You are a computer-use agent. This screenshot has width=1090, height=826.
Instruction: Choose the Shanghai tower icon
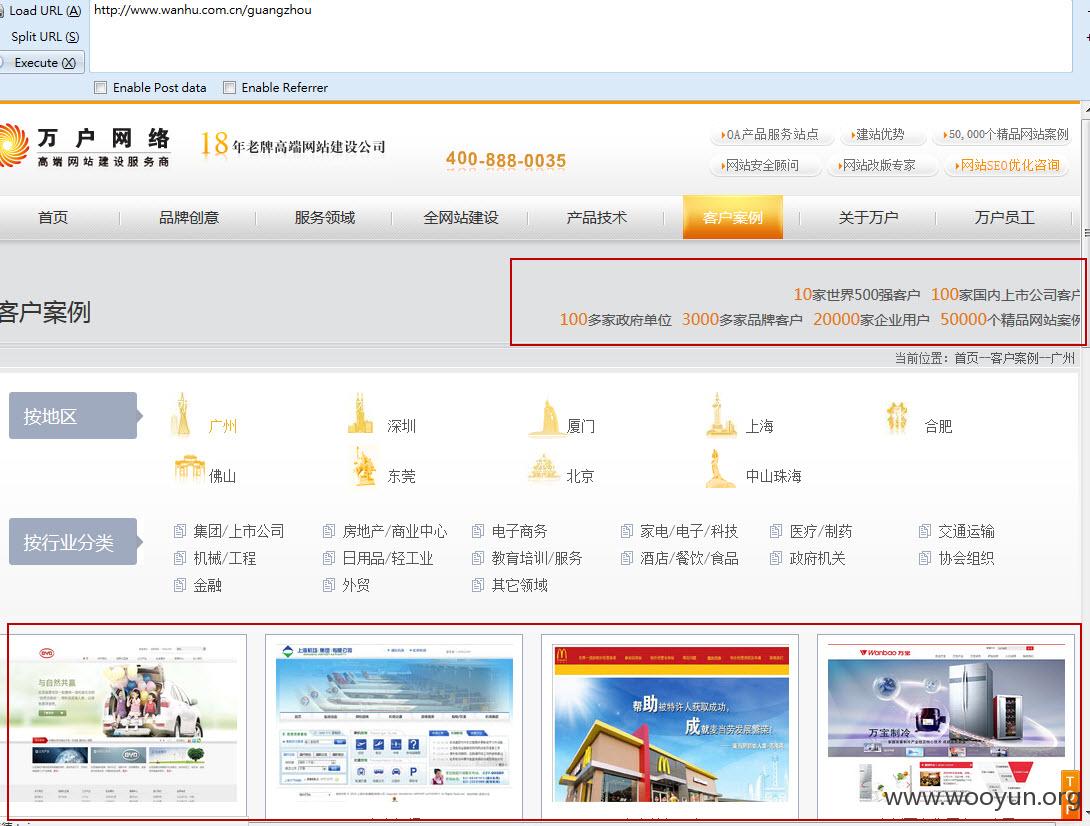click(720, 415)
